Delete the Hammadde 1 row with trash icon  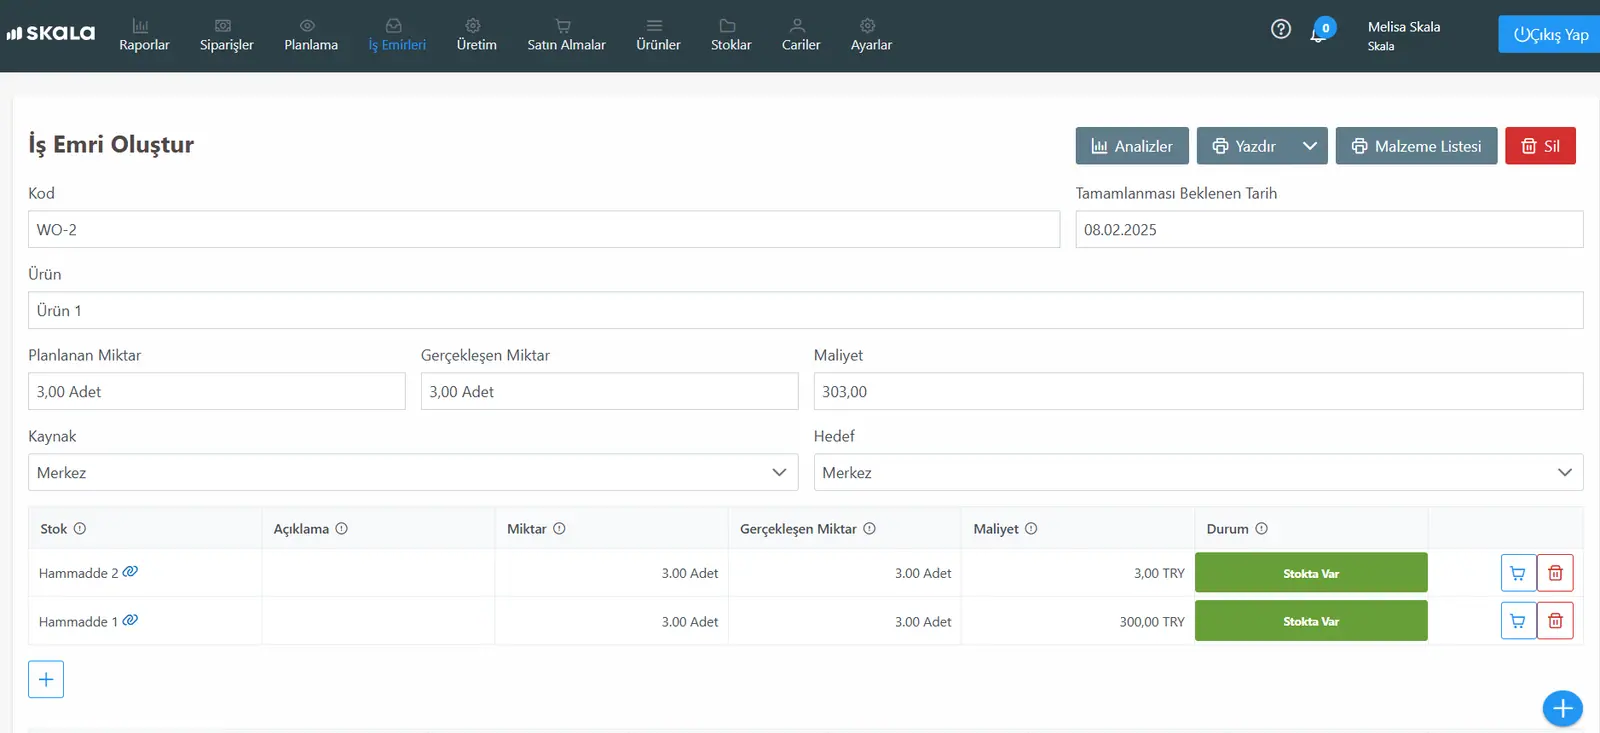click(x=1555, y=621)
